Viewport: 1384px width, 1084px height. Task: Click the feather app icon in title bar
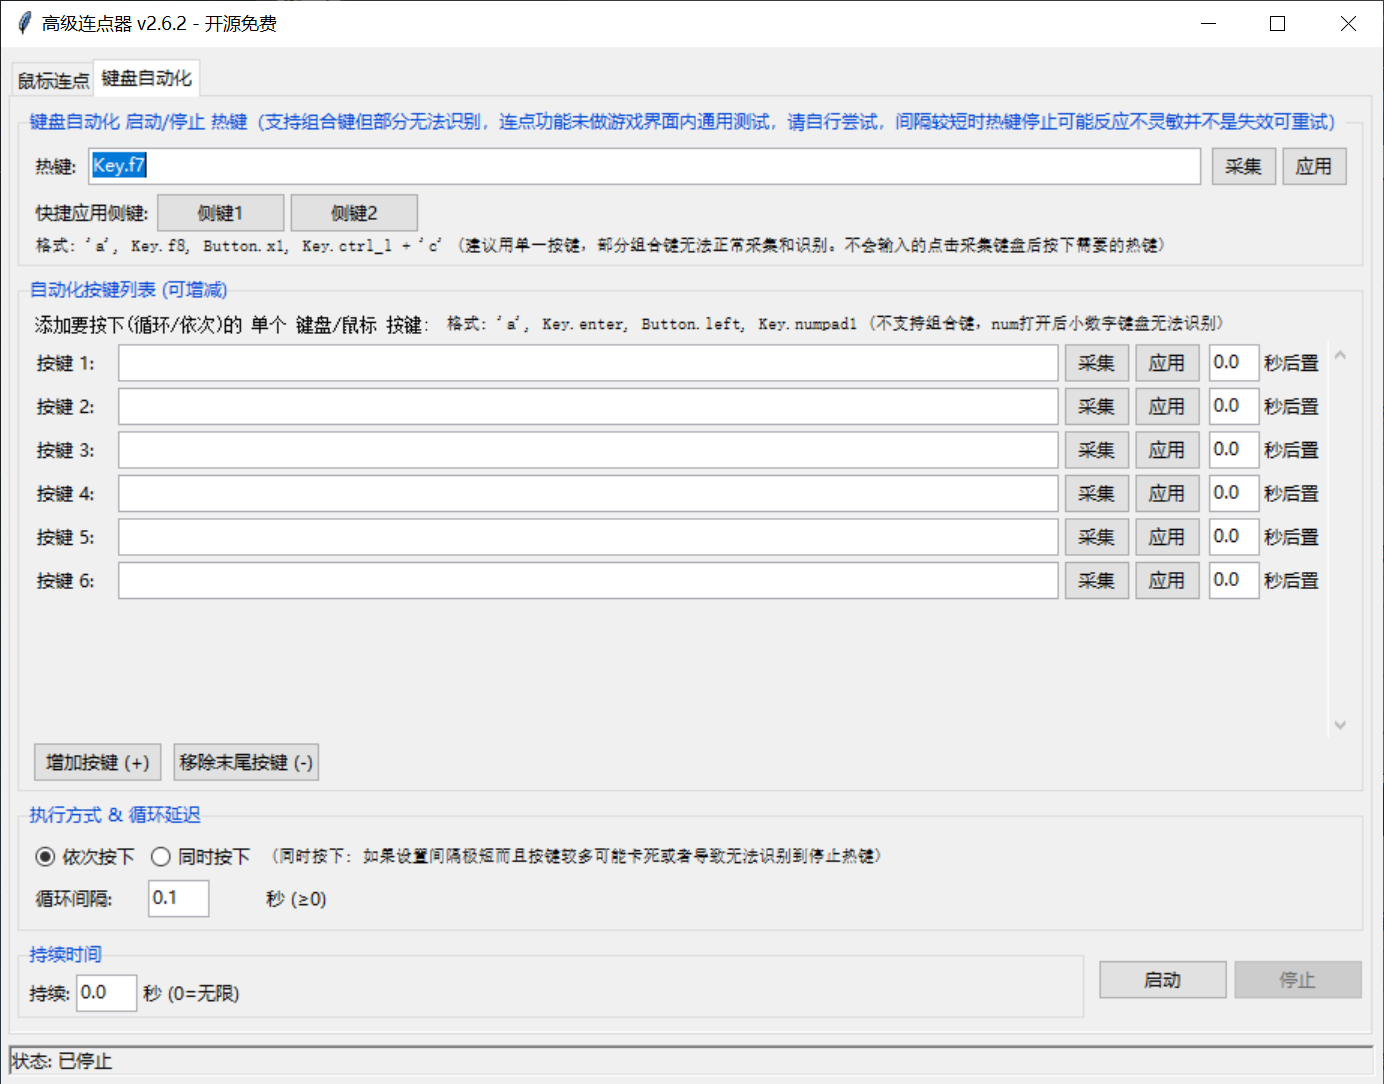pyautogui.click(x=24, y=23)
